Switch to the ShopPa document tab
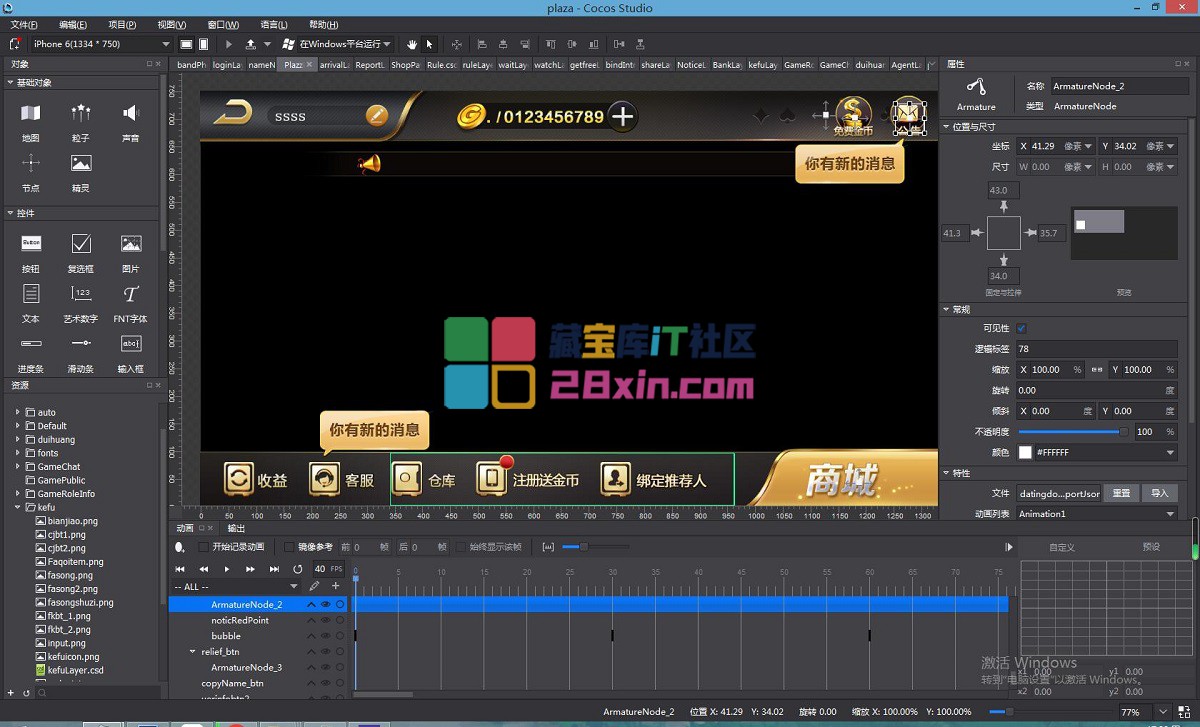The height and width of the screenshot is (727, 1200). pos(405,65)
